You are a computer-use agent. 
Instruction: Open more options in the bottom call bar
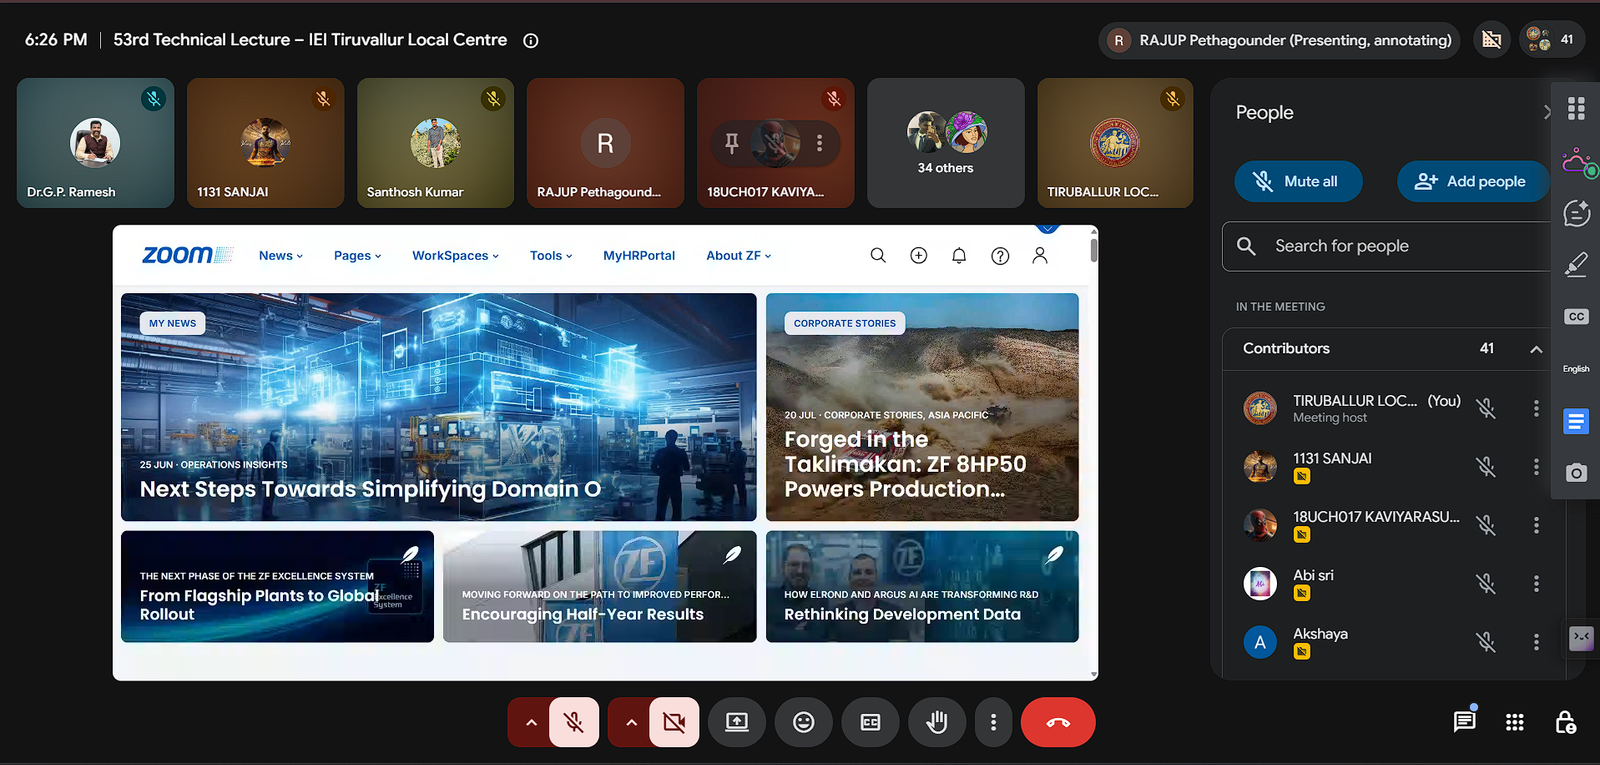coord(993,722)
